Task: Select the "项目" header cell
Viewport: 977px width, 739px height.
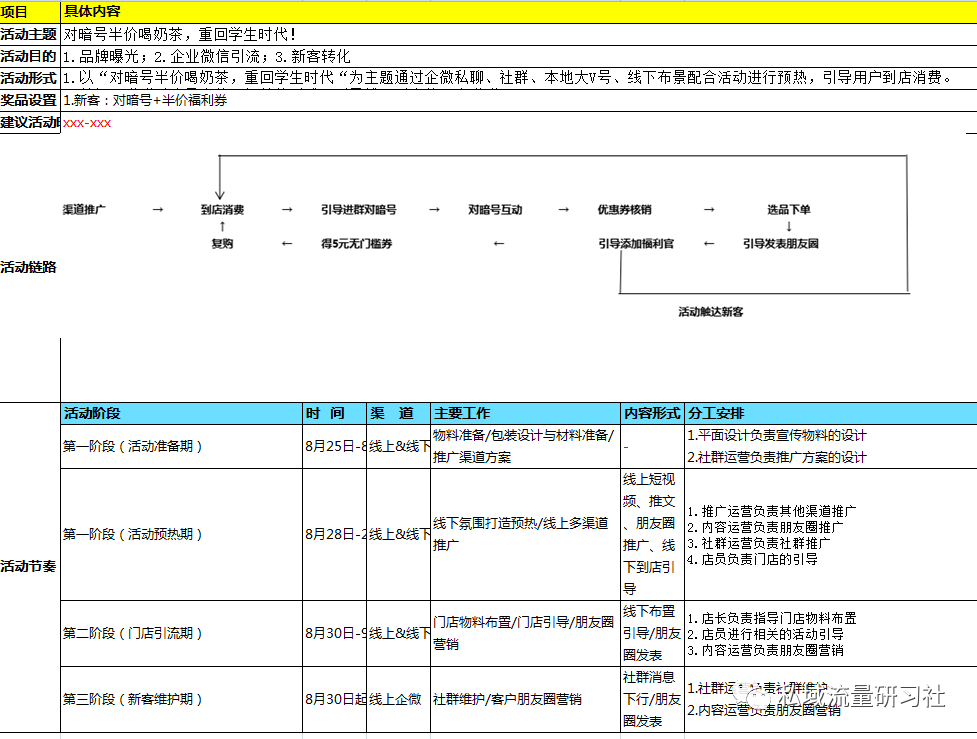Action: 30,12
